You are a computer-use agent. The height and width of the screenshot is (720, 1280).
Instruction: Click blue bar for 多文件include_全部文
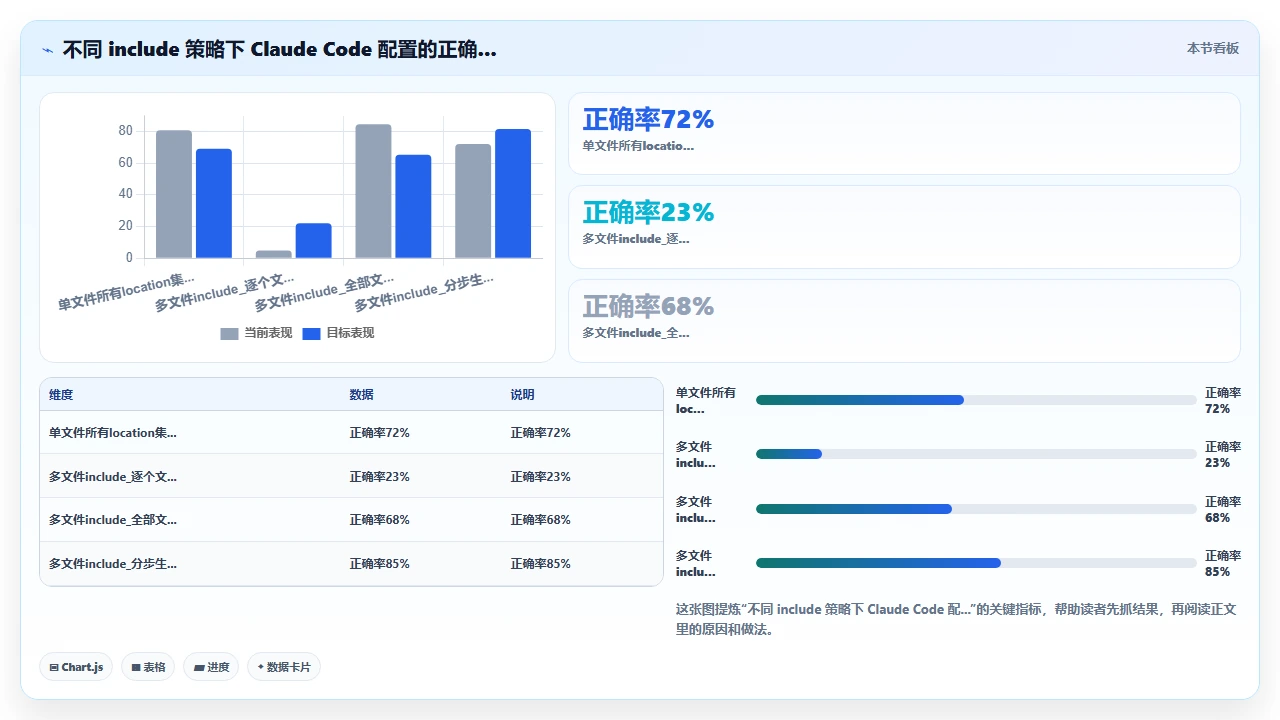[x=413, y=206]
